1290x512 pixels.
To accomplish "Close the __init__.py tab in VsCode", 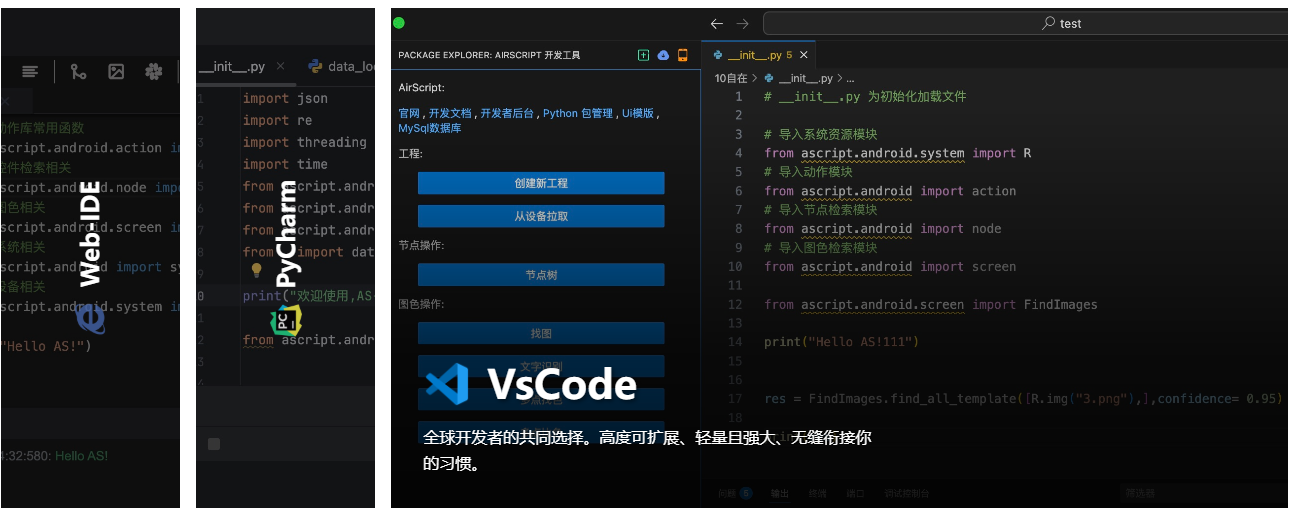I will pyautogui.click(x=804, y=55).
